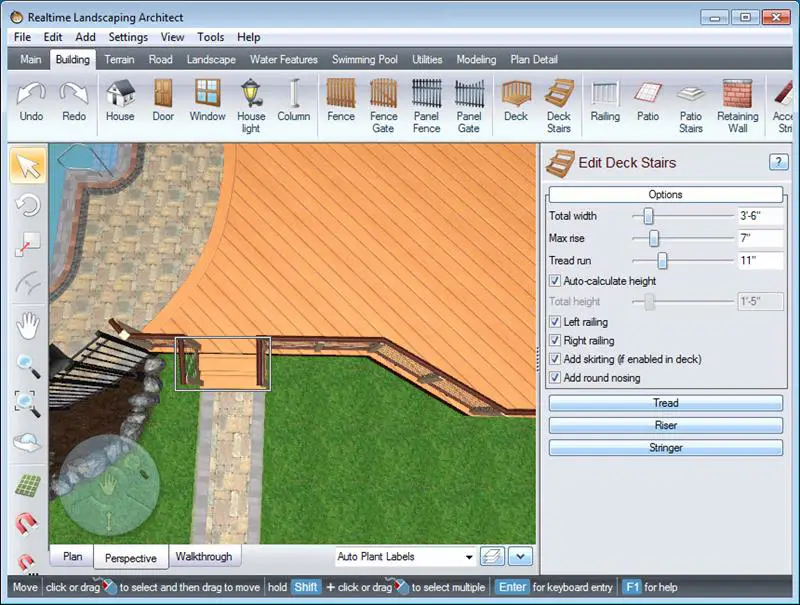Click the layers icon beside plant labels
This screenshot has height=605, width=800.
[492, 556]
